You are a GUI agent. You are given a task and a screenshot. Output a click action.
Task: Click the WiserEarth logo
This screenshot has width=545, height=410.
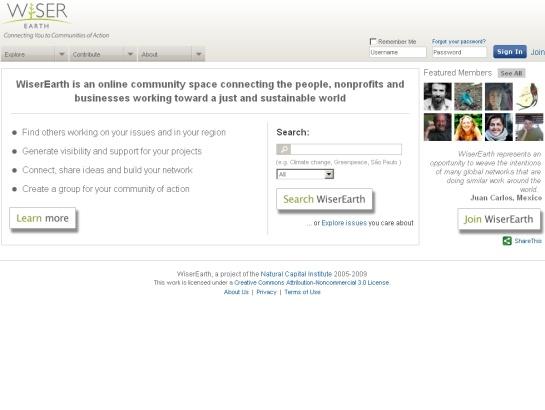pos(36,15)
